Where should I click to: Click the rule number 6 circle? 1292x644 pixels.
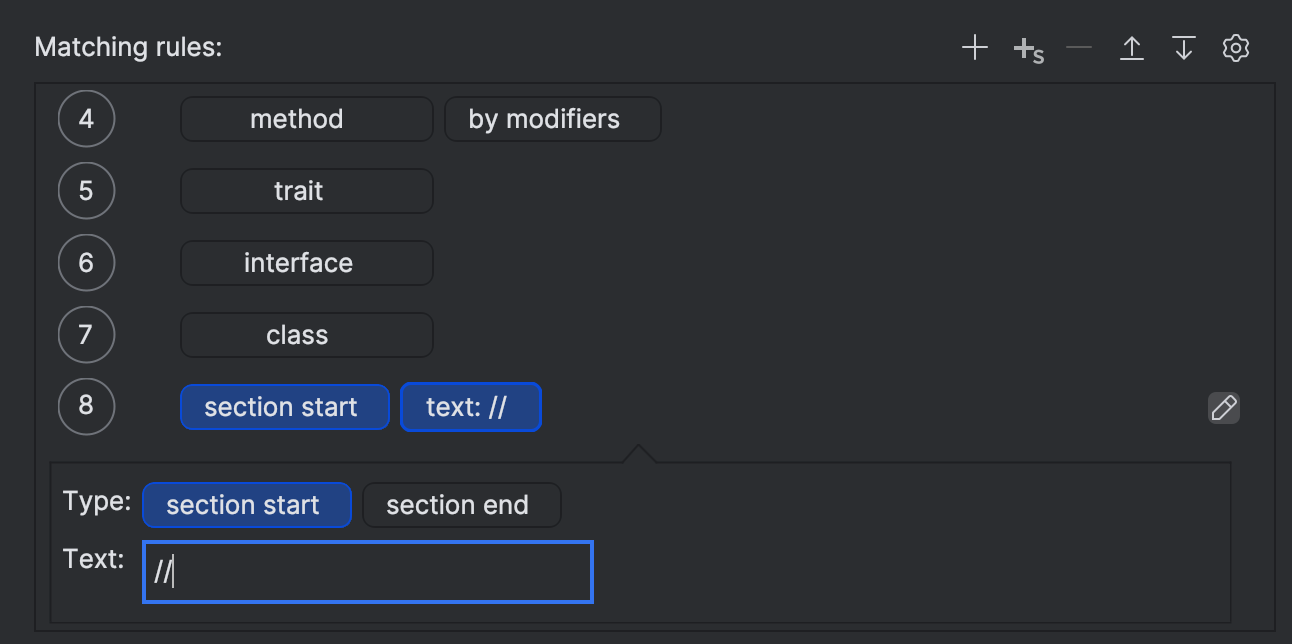(x=86, y=262)
